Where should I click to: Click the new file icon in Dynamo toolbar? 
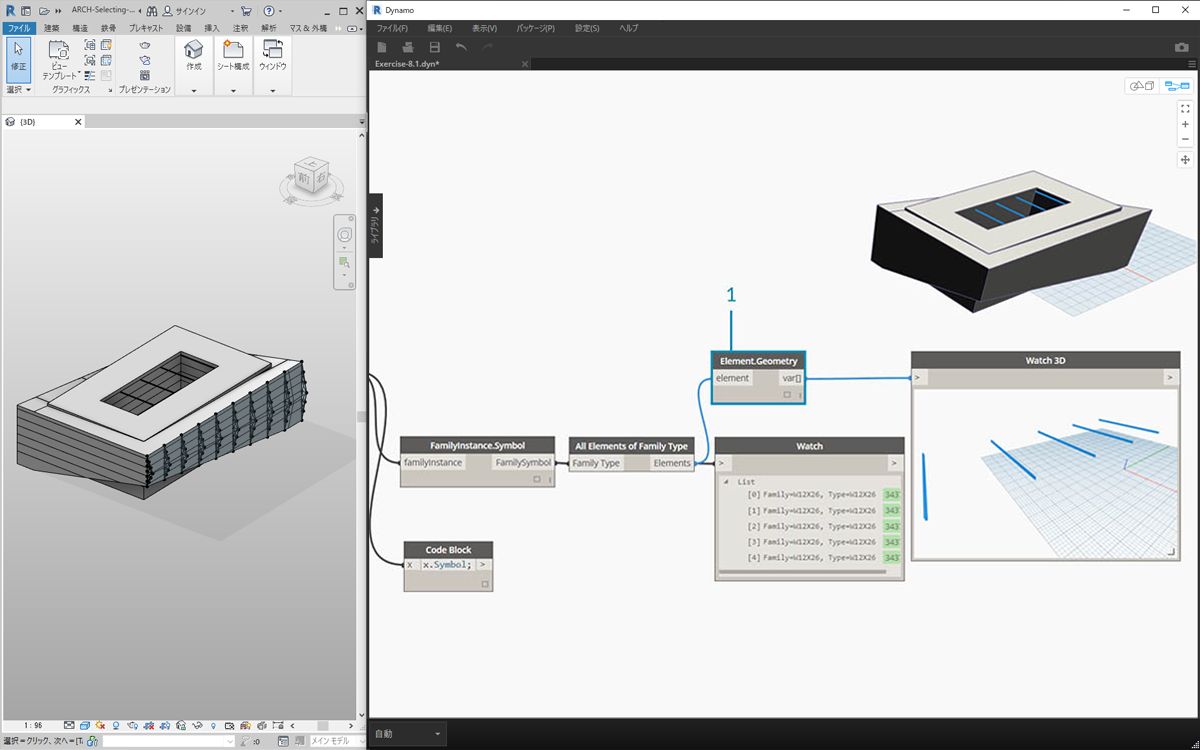click(x=383, y=47)
